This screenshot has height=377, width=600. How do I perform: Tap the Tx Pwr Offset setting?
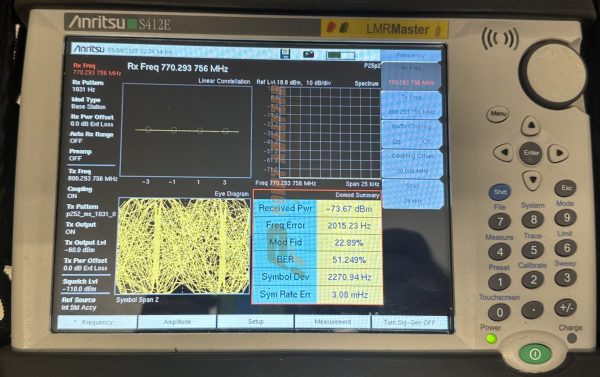tap(85, 264)
